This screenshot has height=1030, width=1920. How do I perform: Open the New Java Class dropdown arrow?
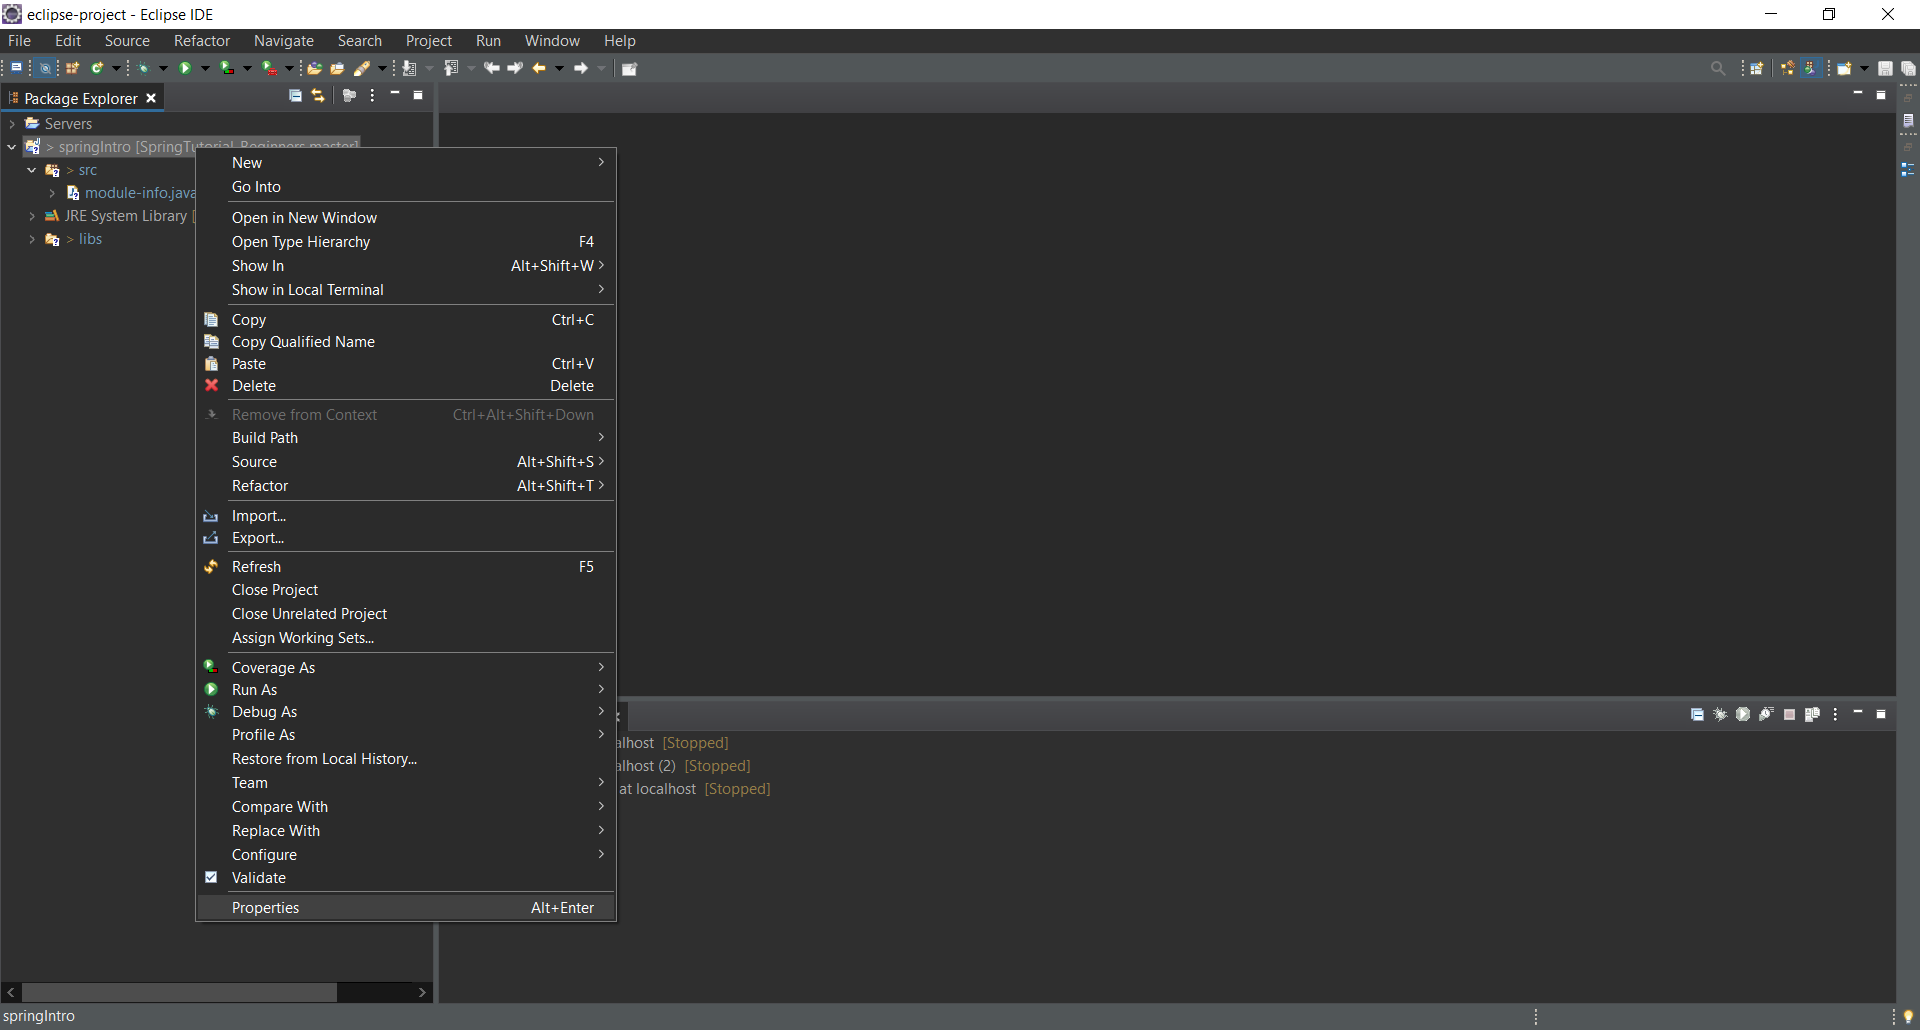pyautogui.click(x=116, y=68)
